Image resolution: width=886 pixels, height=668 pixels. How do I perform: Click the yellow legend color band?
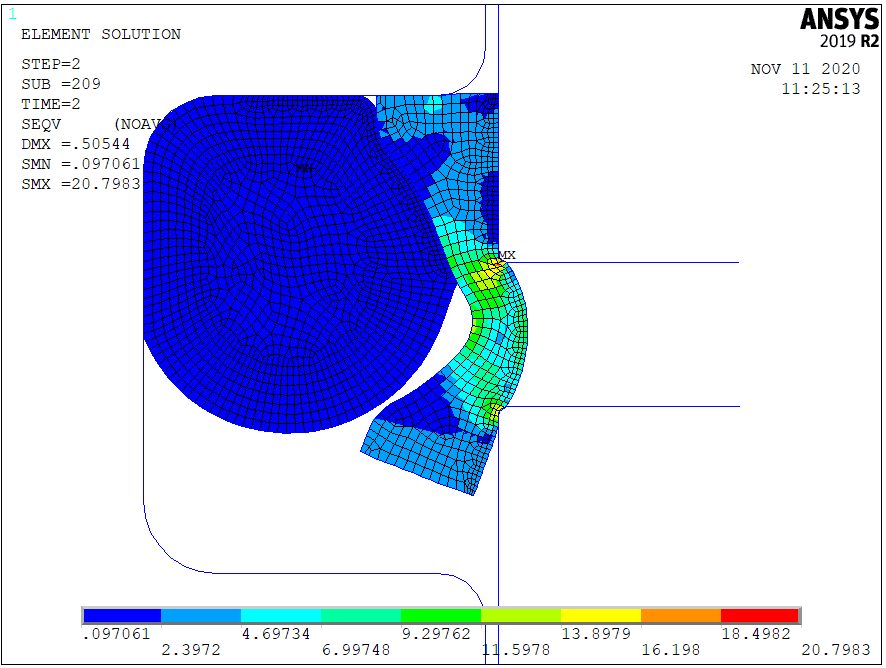click(601, 615)
